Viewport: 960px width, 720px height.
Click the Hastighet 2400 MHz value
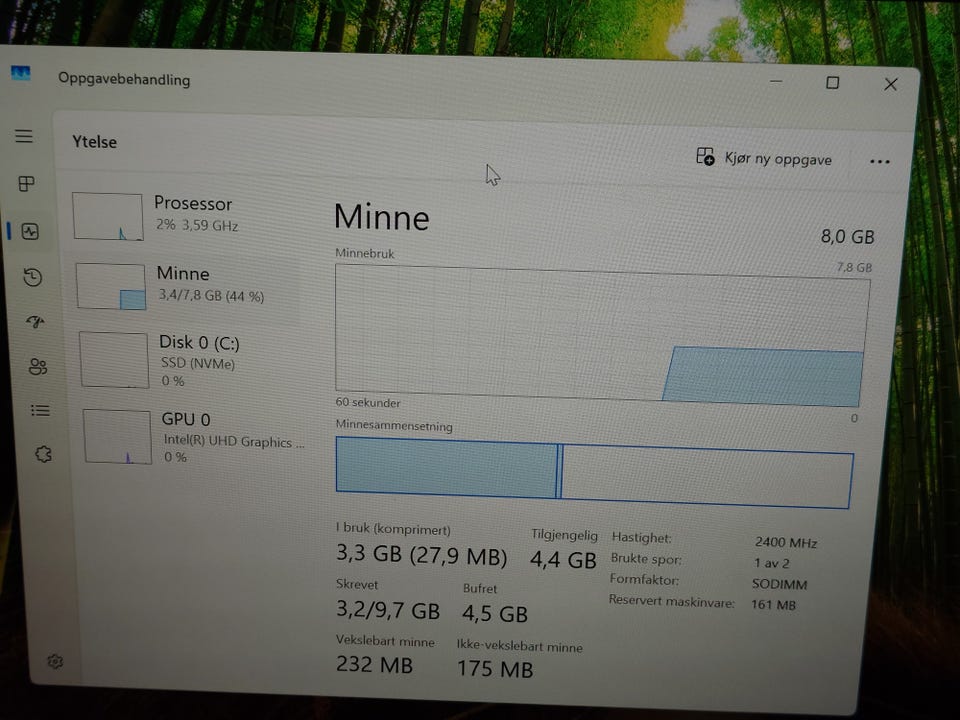(786, 542)
